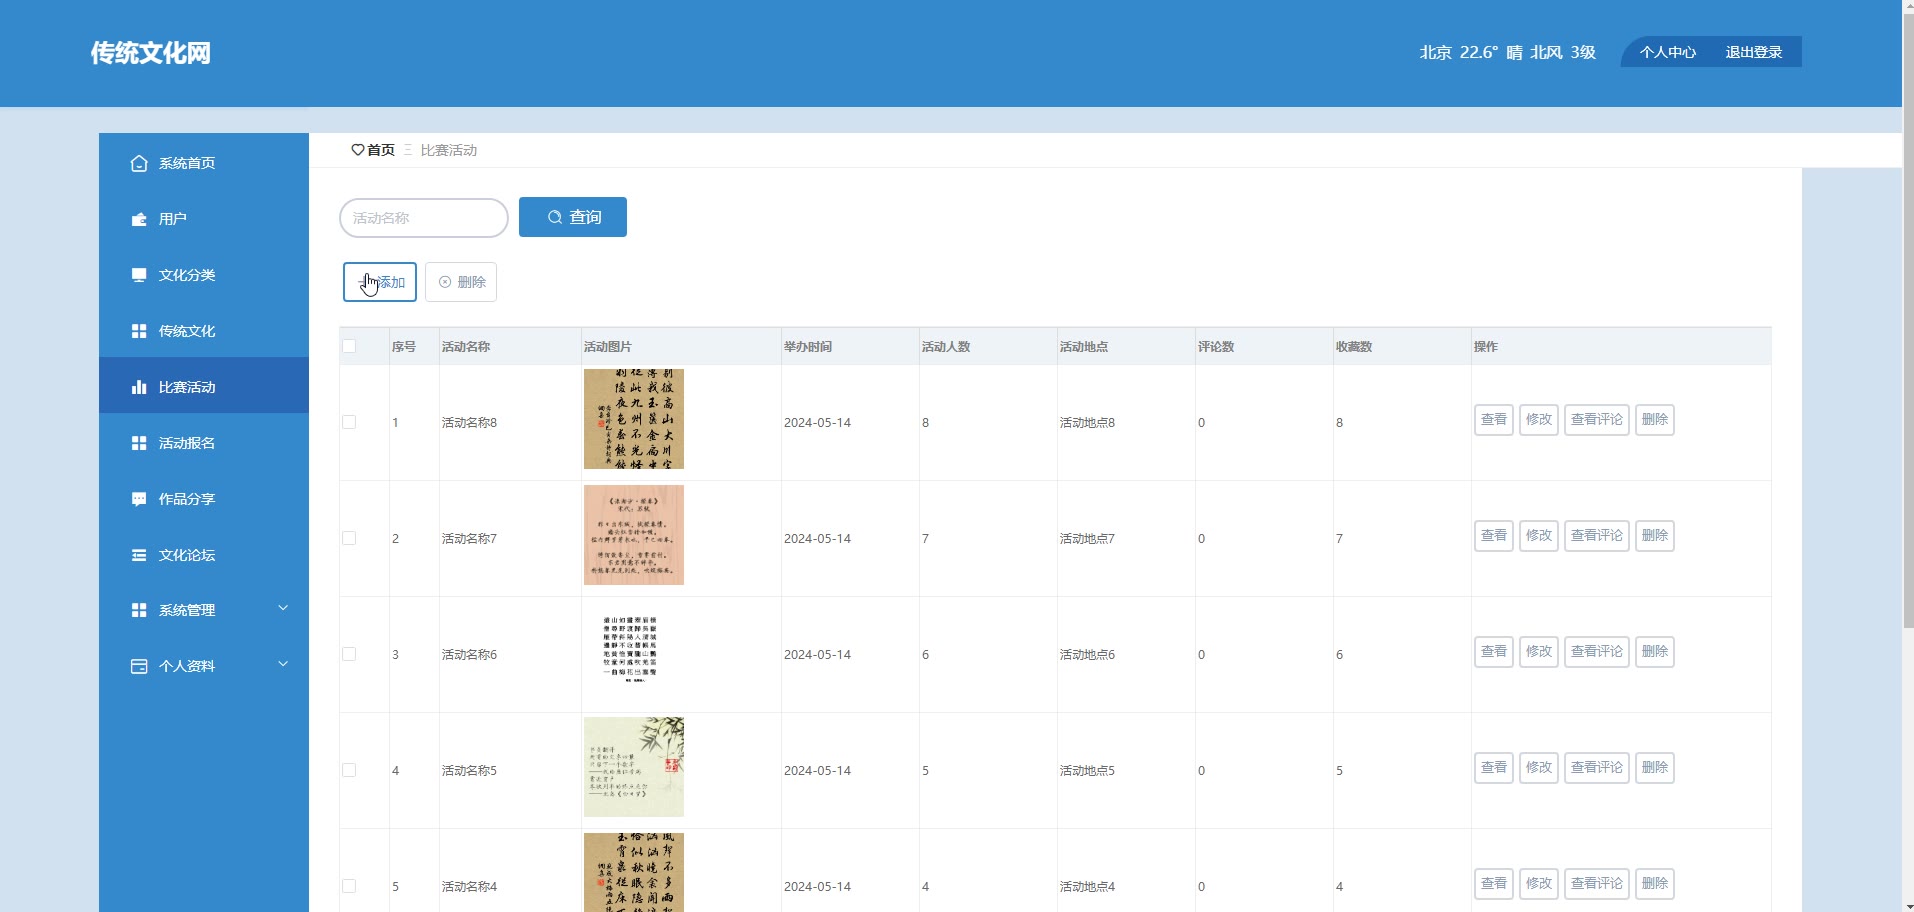Click the chat bubble icon beside 作品分享
1914x912 pixels.
coord(139,499)
